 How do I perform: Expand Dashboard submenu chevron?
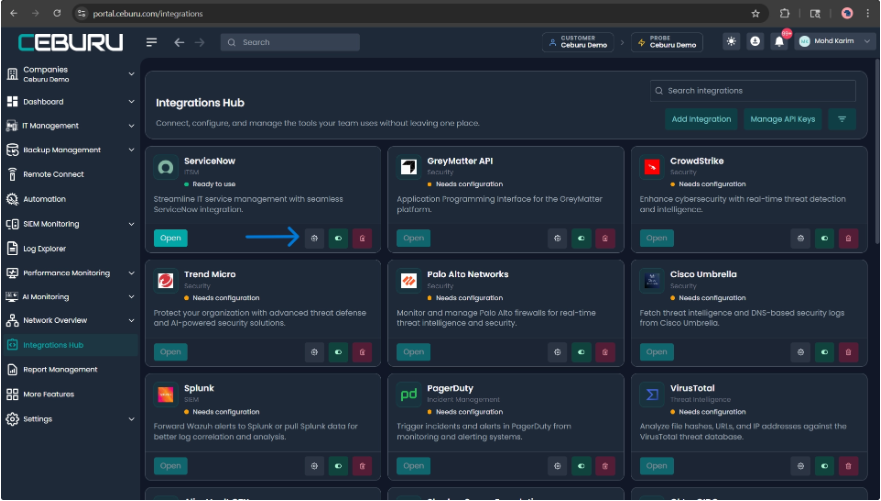click(131, 102)
